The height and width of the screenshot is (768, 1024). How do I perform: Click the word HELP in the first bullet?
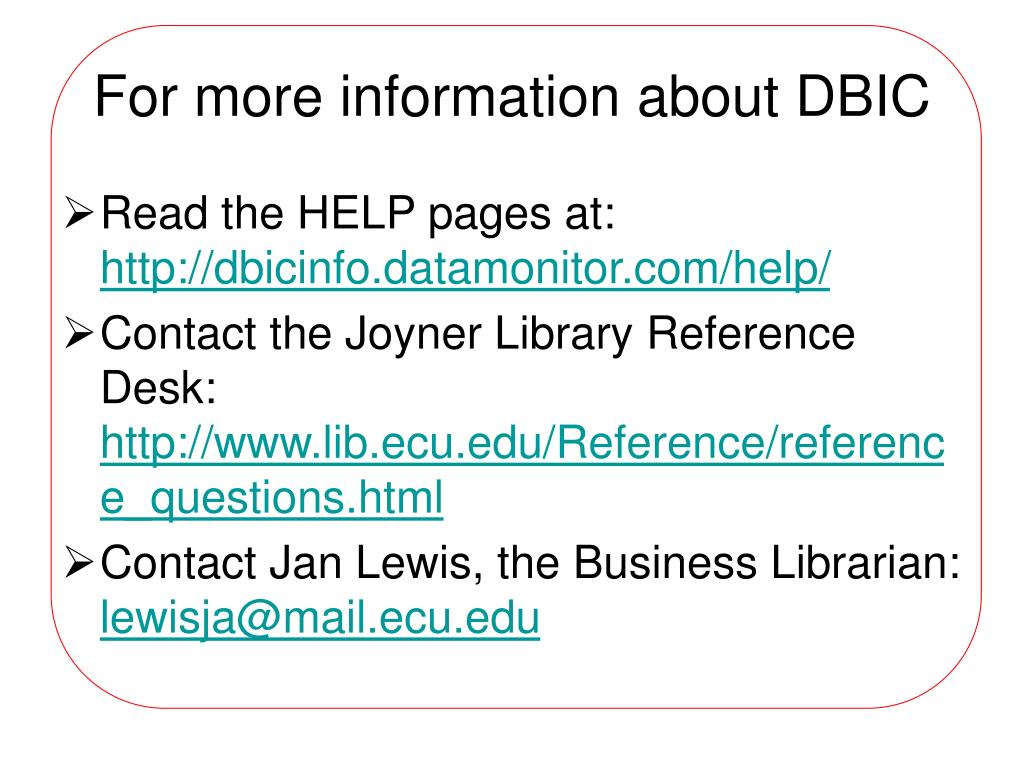pyautogui.click(x=356, y=213)
